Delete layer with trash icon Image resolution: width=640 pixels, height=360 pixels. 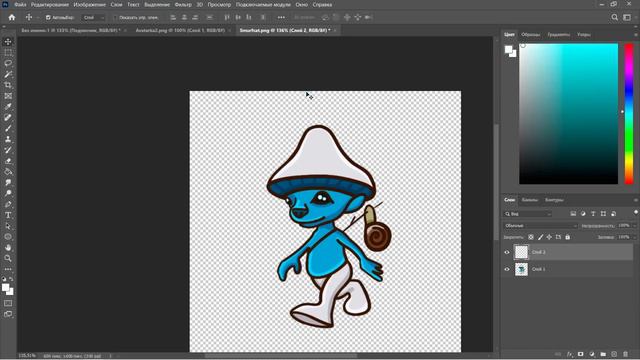(x=625, y=354)
